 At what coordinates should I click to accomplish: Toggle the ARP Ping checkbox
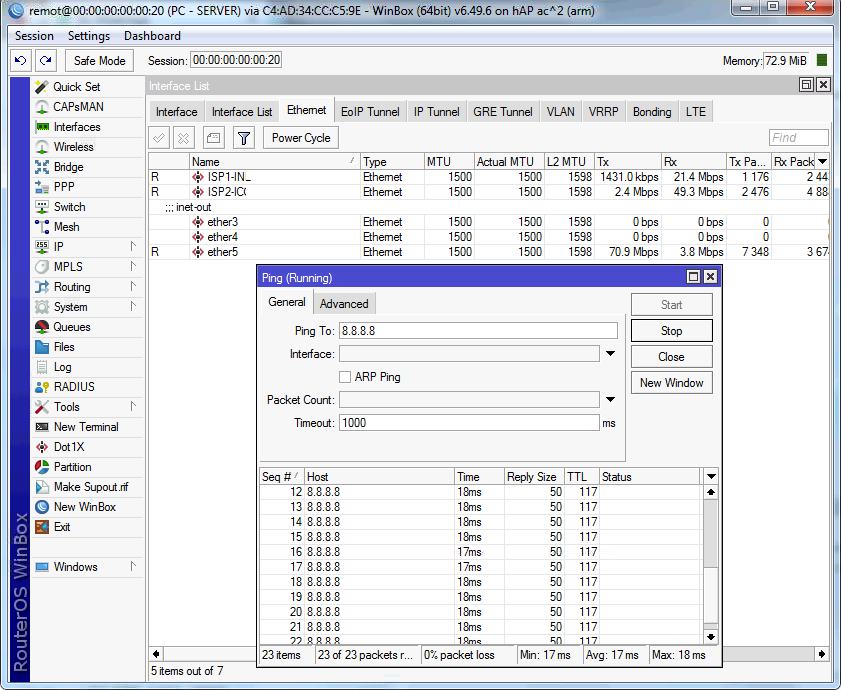[345, 377]
